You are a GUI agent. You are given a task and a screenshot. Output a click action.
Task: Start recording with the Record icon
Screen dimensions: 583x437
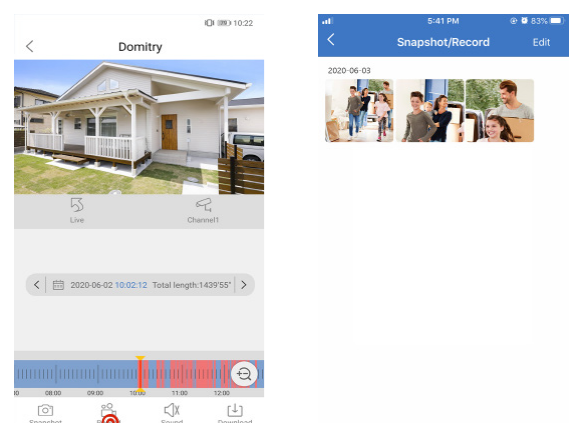pos(109,411)
